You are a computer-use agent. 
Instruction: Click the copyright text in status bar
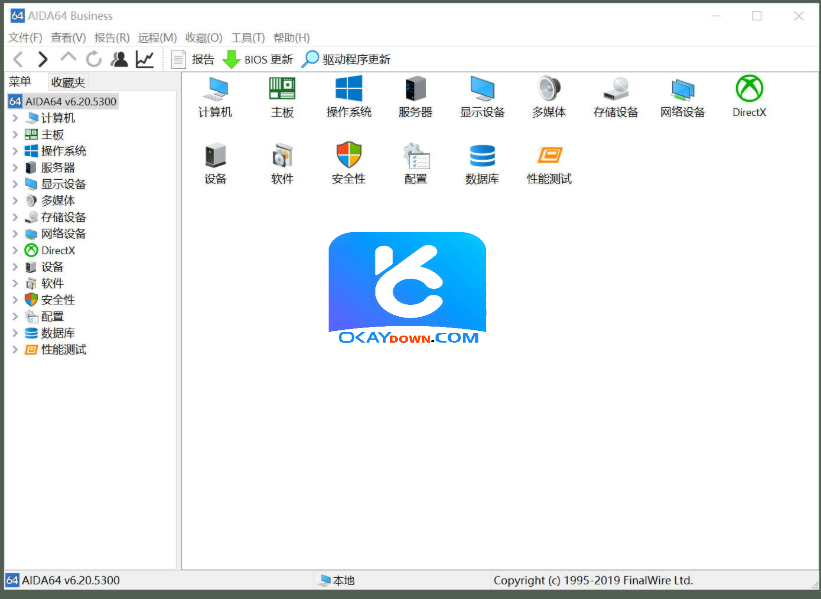[593, 580]
